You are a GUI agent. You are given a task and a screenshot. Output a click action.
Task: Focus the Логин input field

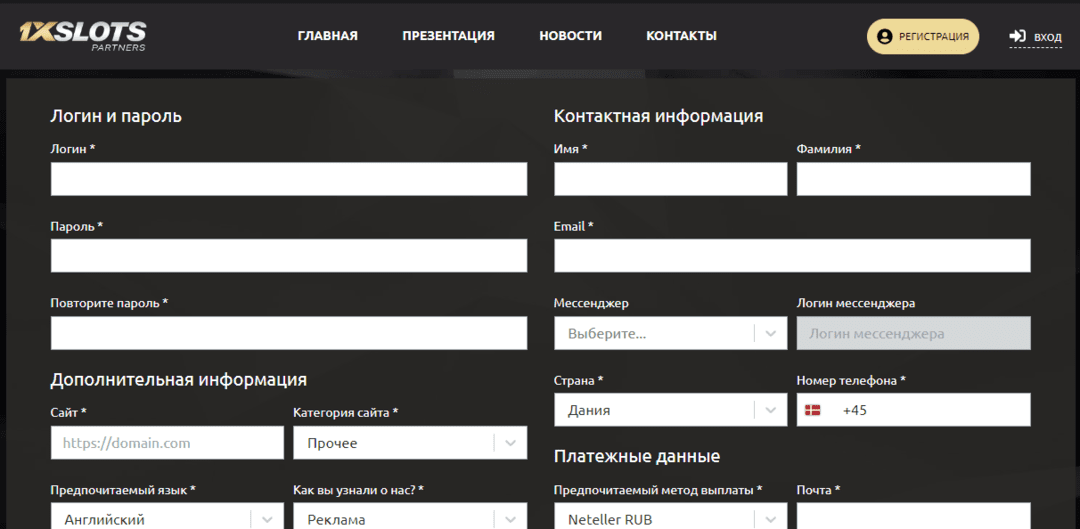[289, 179]
